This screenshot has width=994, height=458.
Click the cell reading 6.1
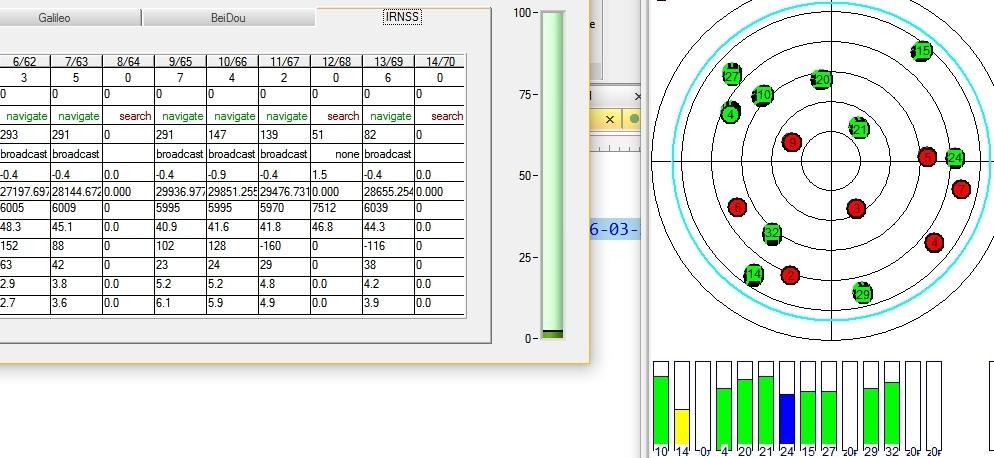(180, 303)
